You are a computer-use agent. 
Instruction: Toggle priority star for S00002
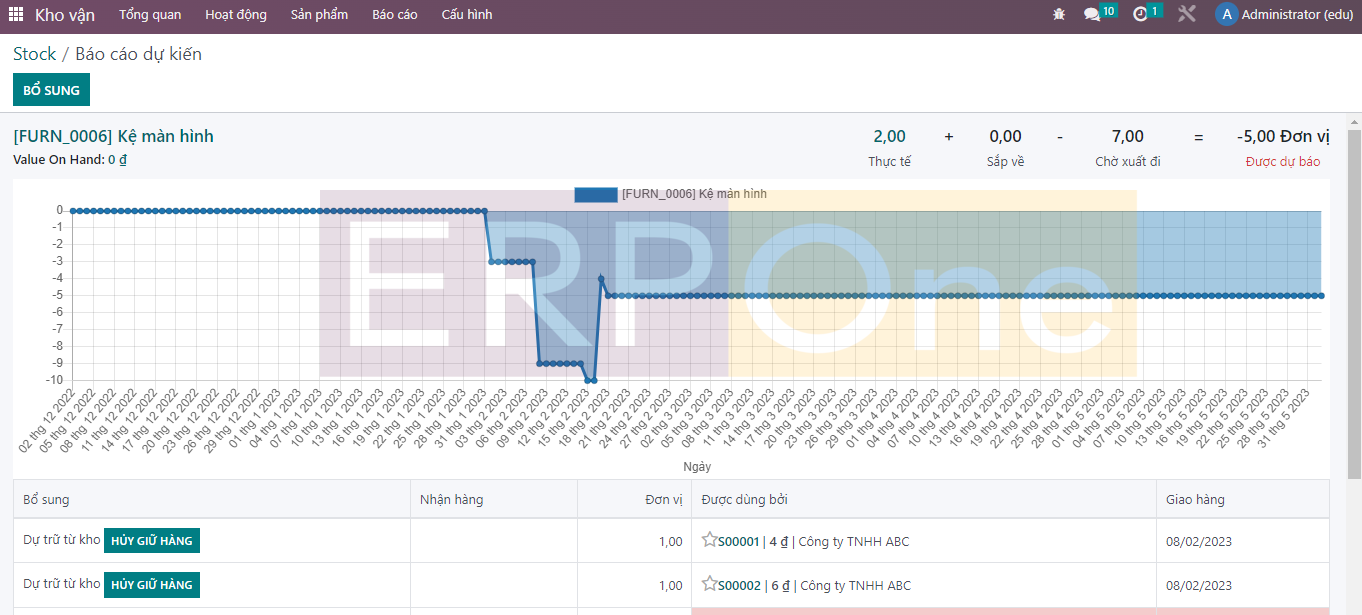click(x=709, y=585)
